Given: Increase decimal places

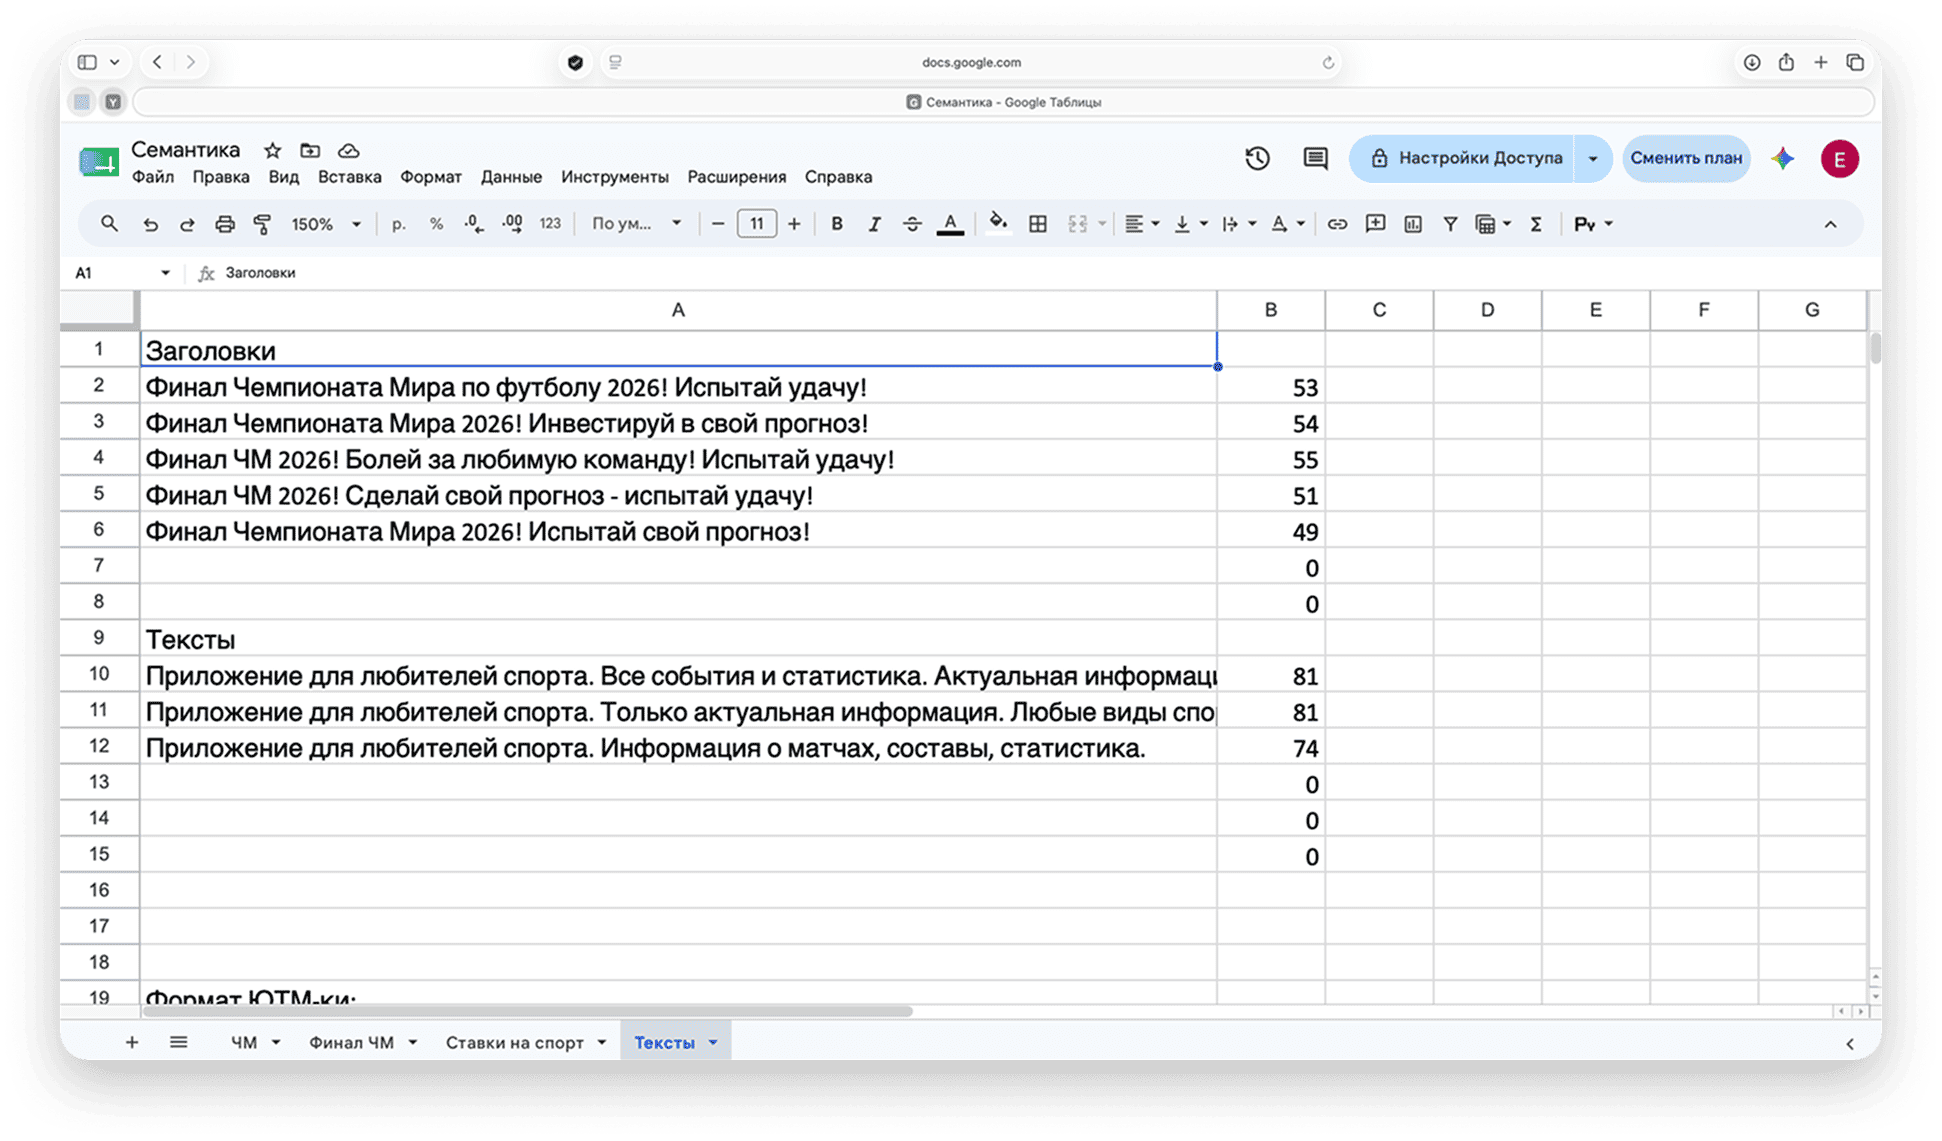Looking at the screenshot, I should click(x=512, y=224).
